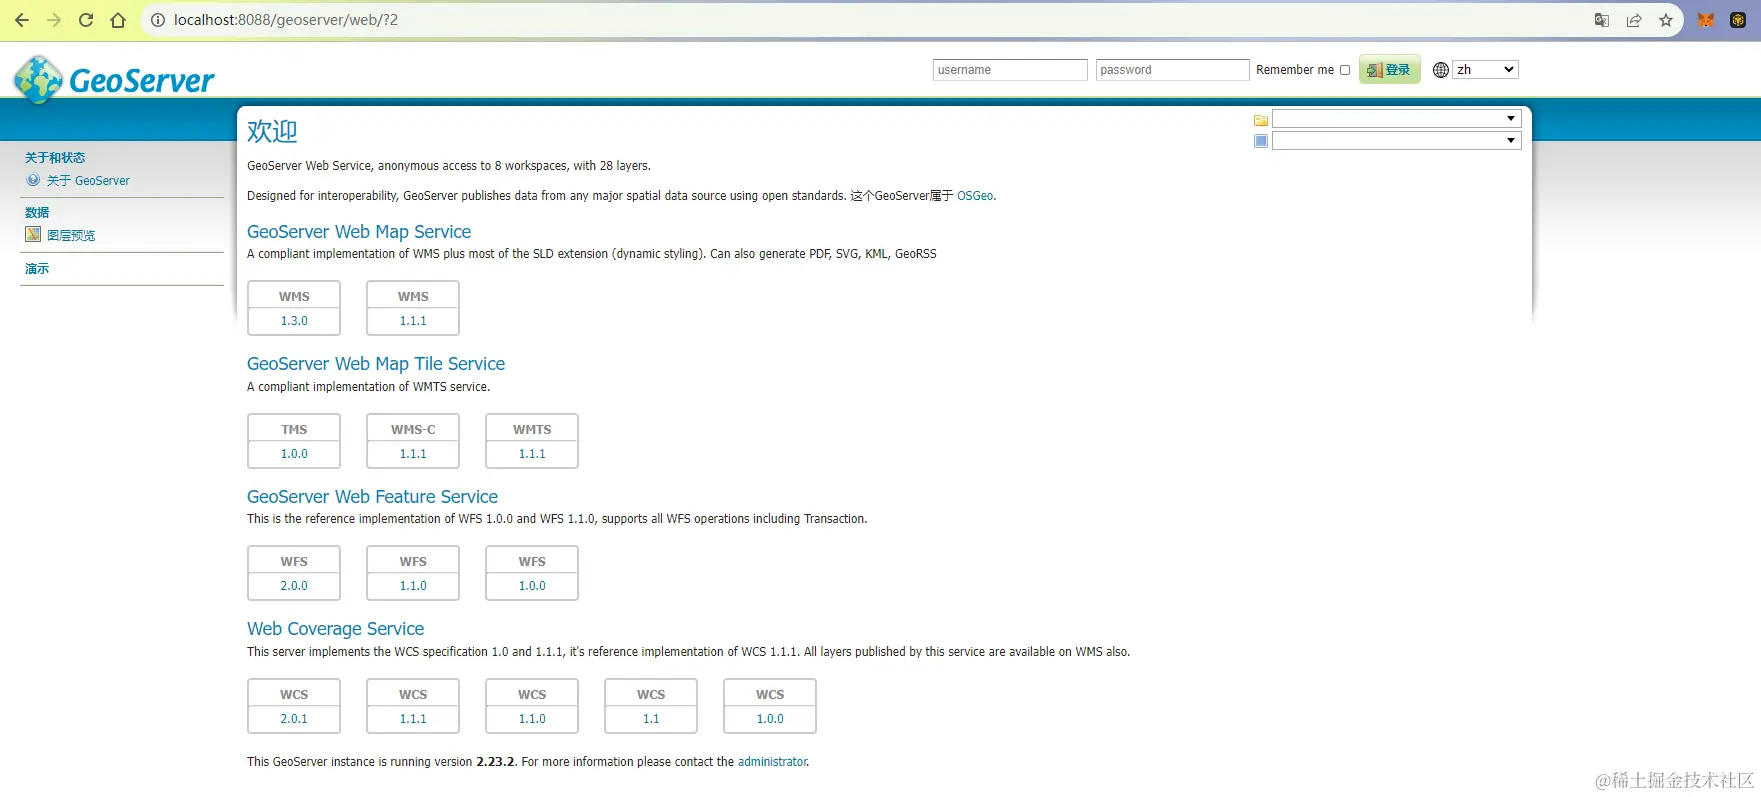Open the MetaMask fox extension
This screenshot has height=797, width=1761.
click(1706, 20)
